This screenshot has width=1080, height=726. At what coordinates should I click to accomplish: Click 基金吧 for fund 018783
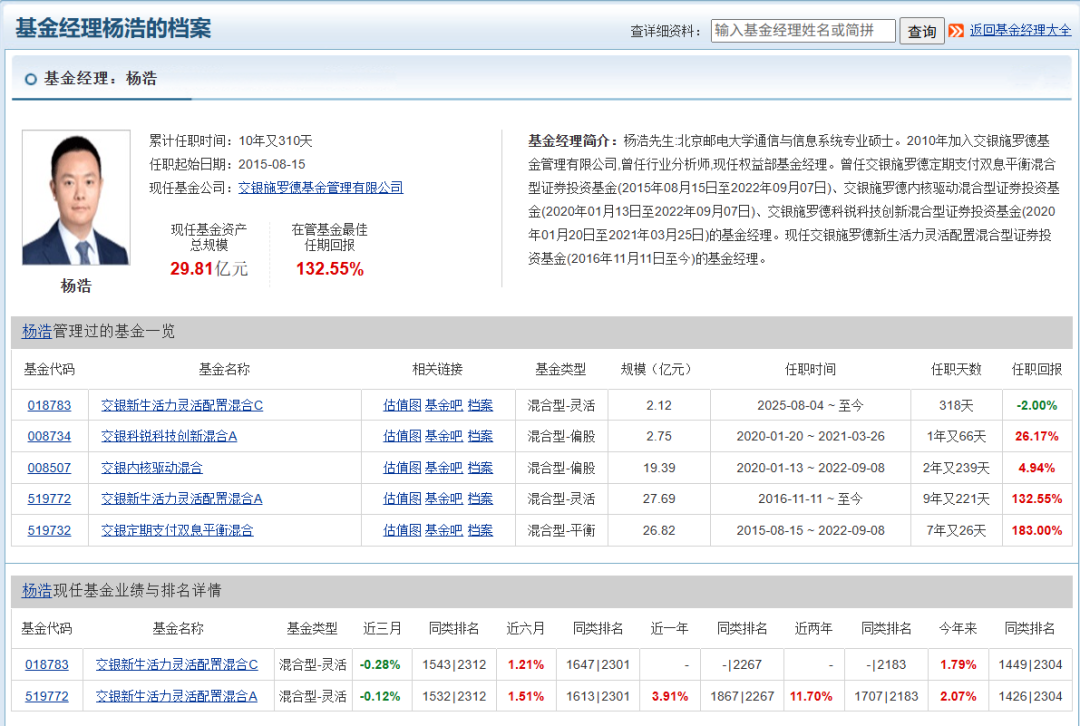tap(444, 405)
